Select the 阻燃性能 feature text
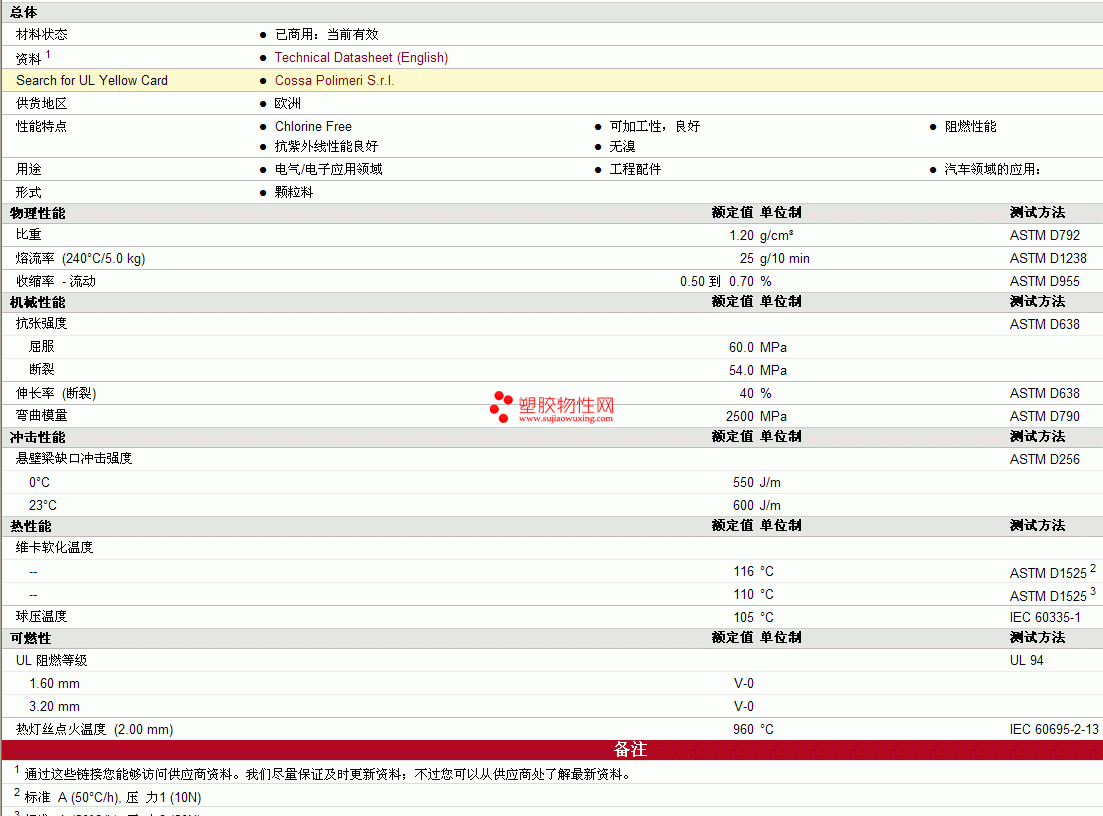The image size is (1103, 816). coord(970,127)
